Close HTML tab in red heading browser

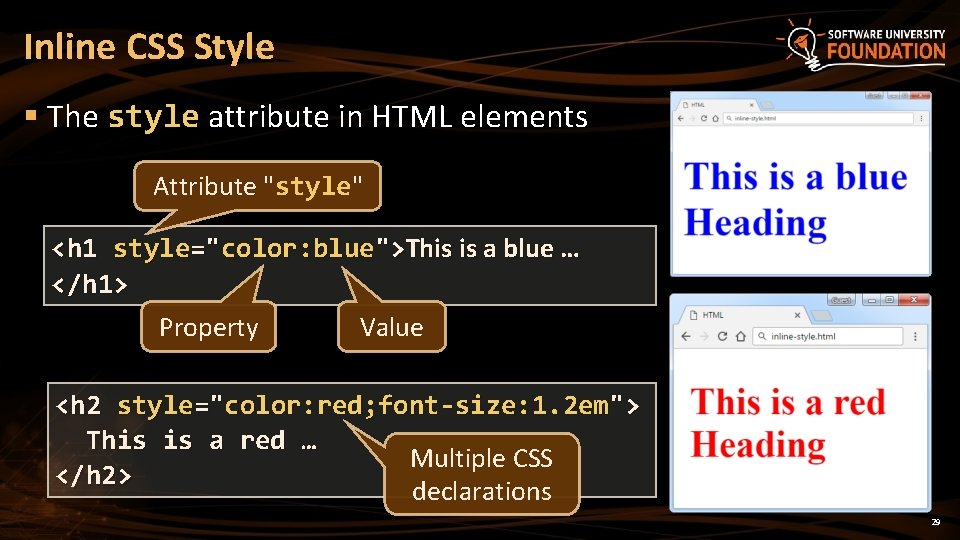797,315
